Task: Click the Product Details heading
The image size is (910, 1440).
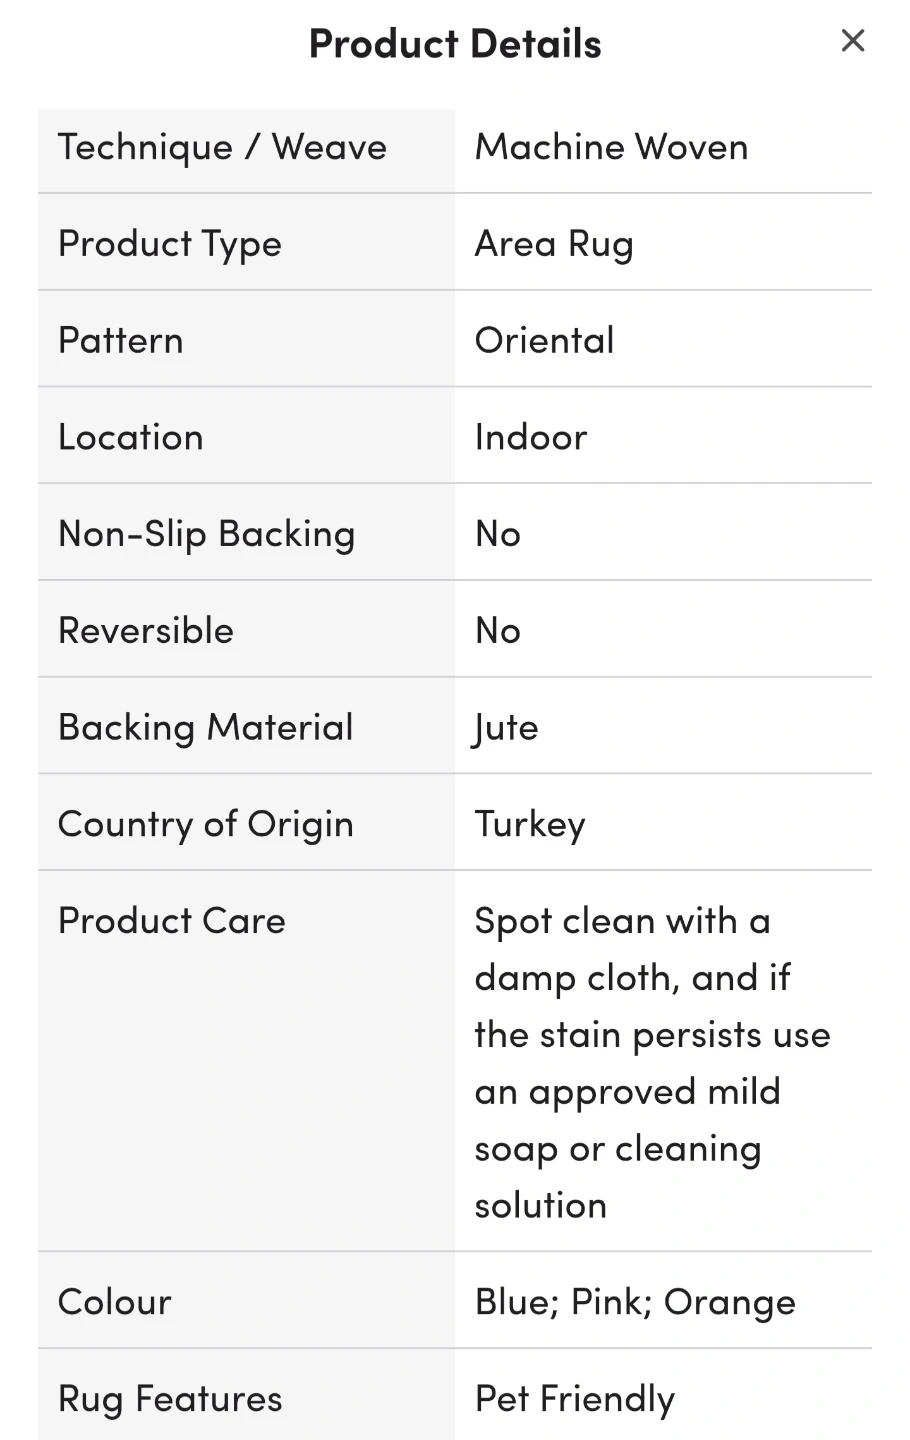Action: point(455,44)
